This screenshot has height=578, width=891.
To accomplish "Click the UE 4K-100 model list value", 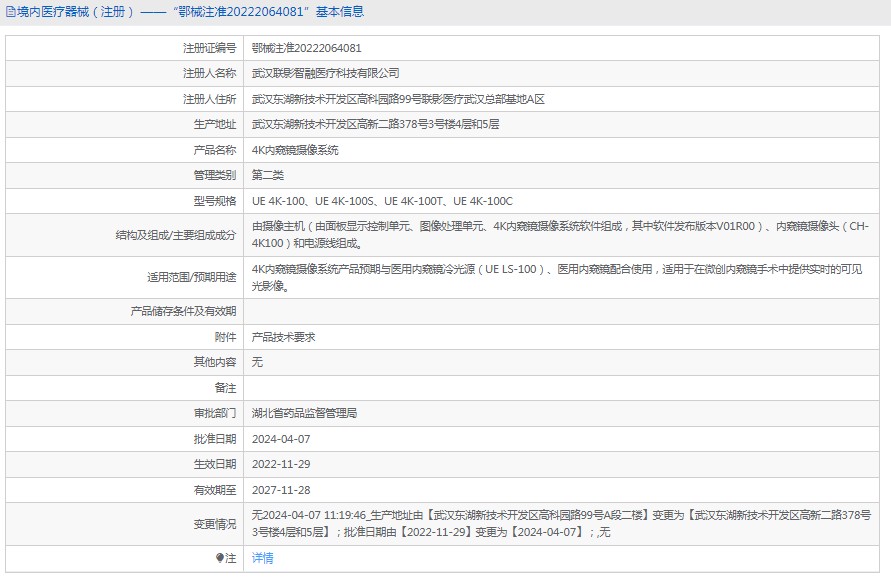I will (382, 201).
